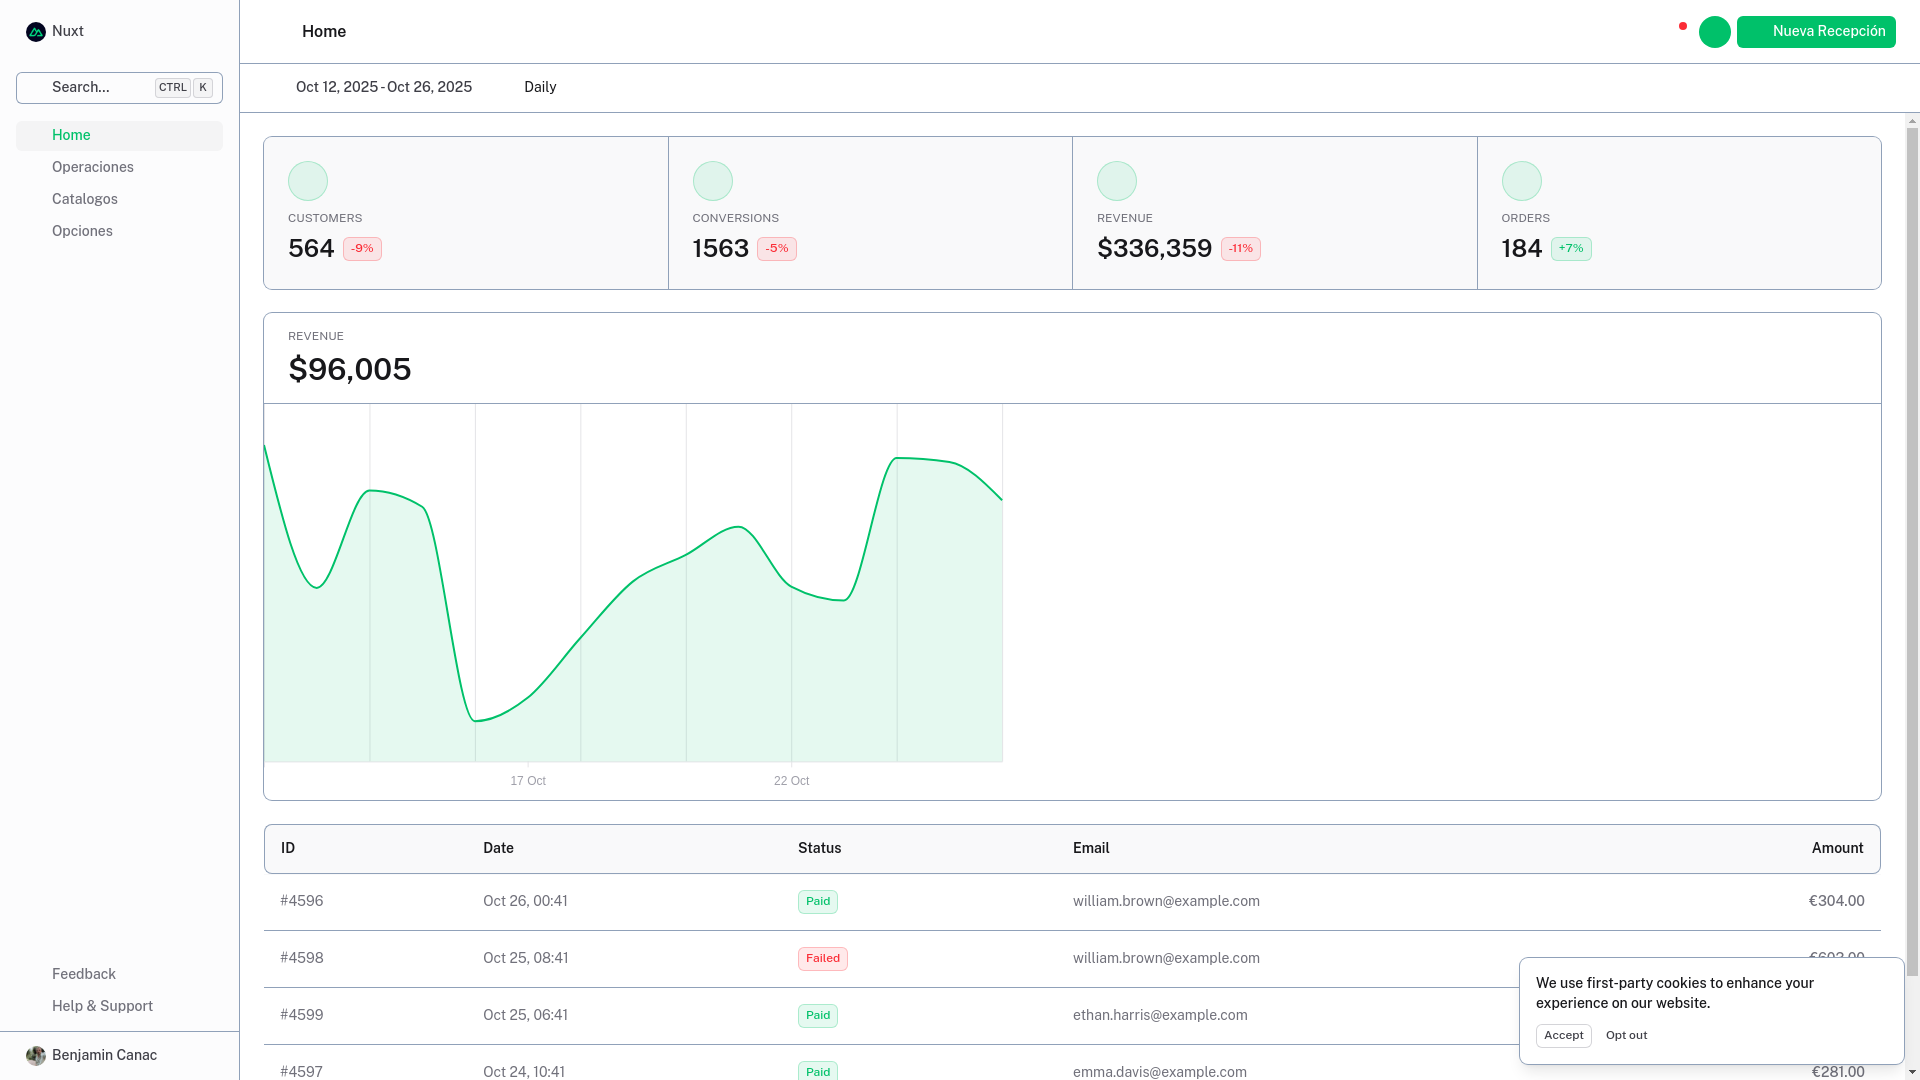Opt out of cookies

[x=1626, y=1036]
